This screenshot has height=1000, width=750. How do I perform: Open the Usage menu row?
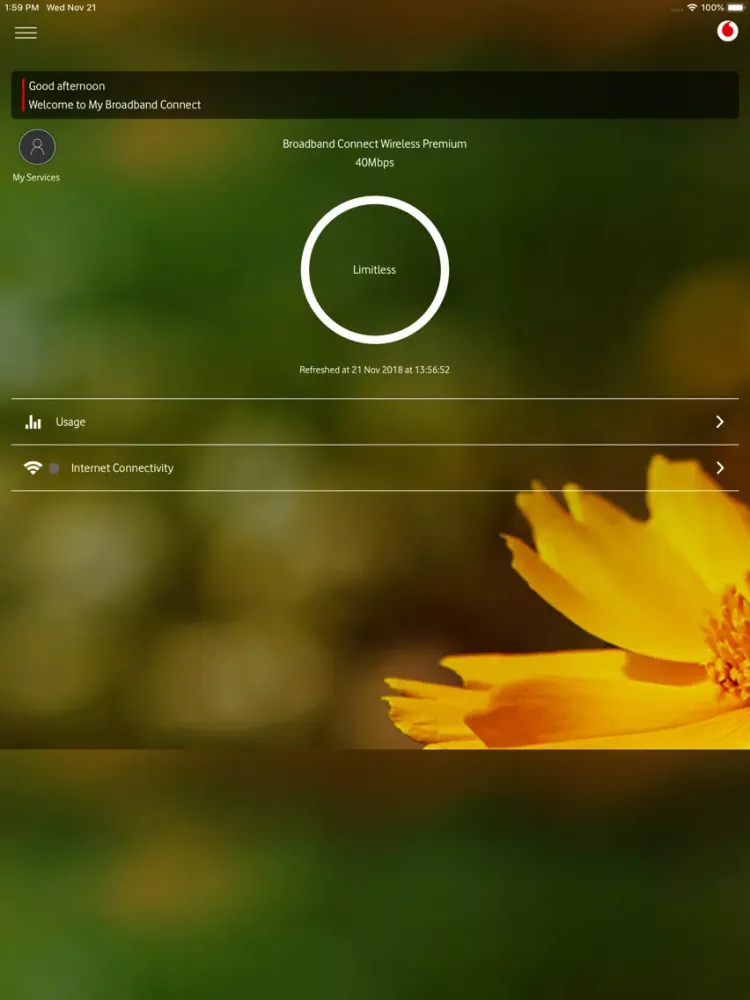375,422
